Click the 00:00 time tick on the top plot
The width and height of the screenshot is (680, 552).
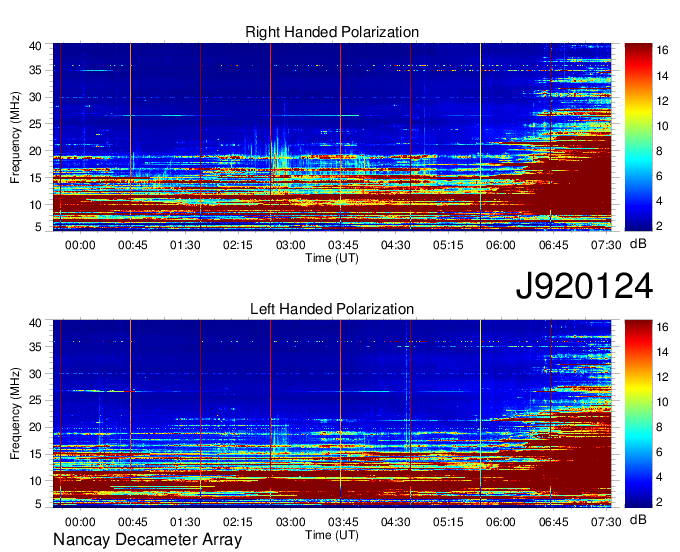pos(80,245)
